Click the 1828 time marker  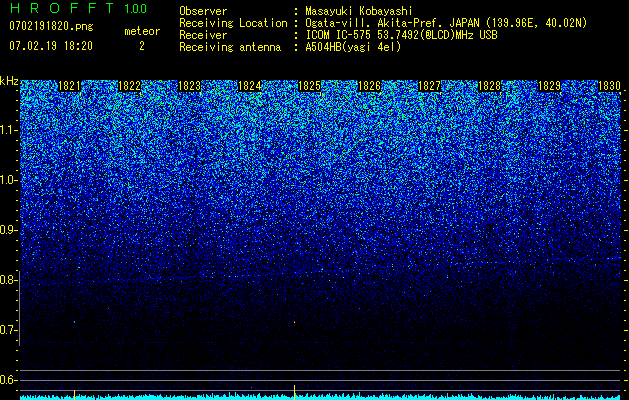click(490, 86)
